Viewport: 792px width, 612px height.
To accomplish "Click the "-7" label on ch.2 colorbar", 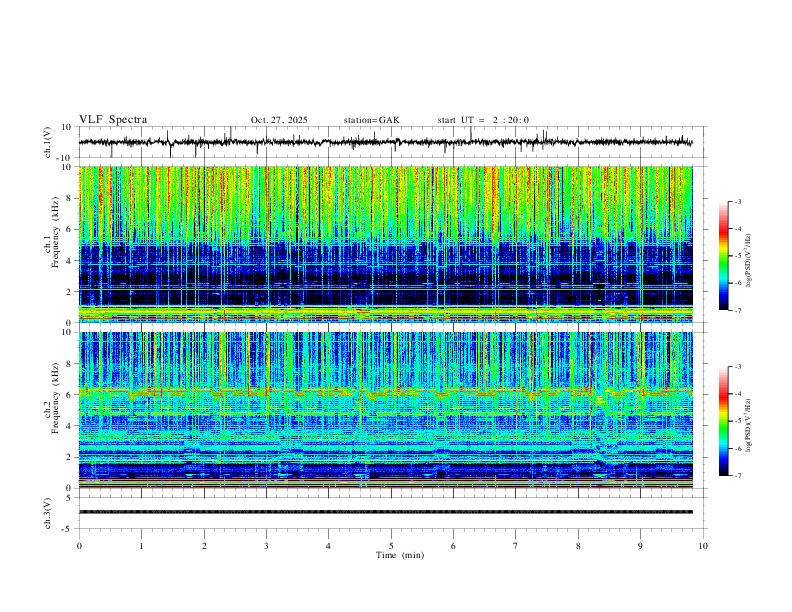I will 738,476.
